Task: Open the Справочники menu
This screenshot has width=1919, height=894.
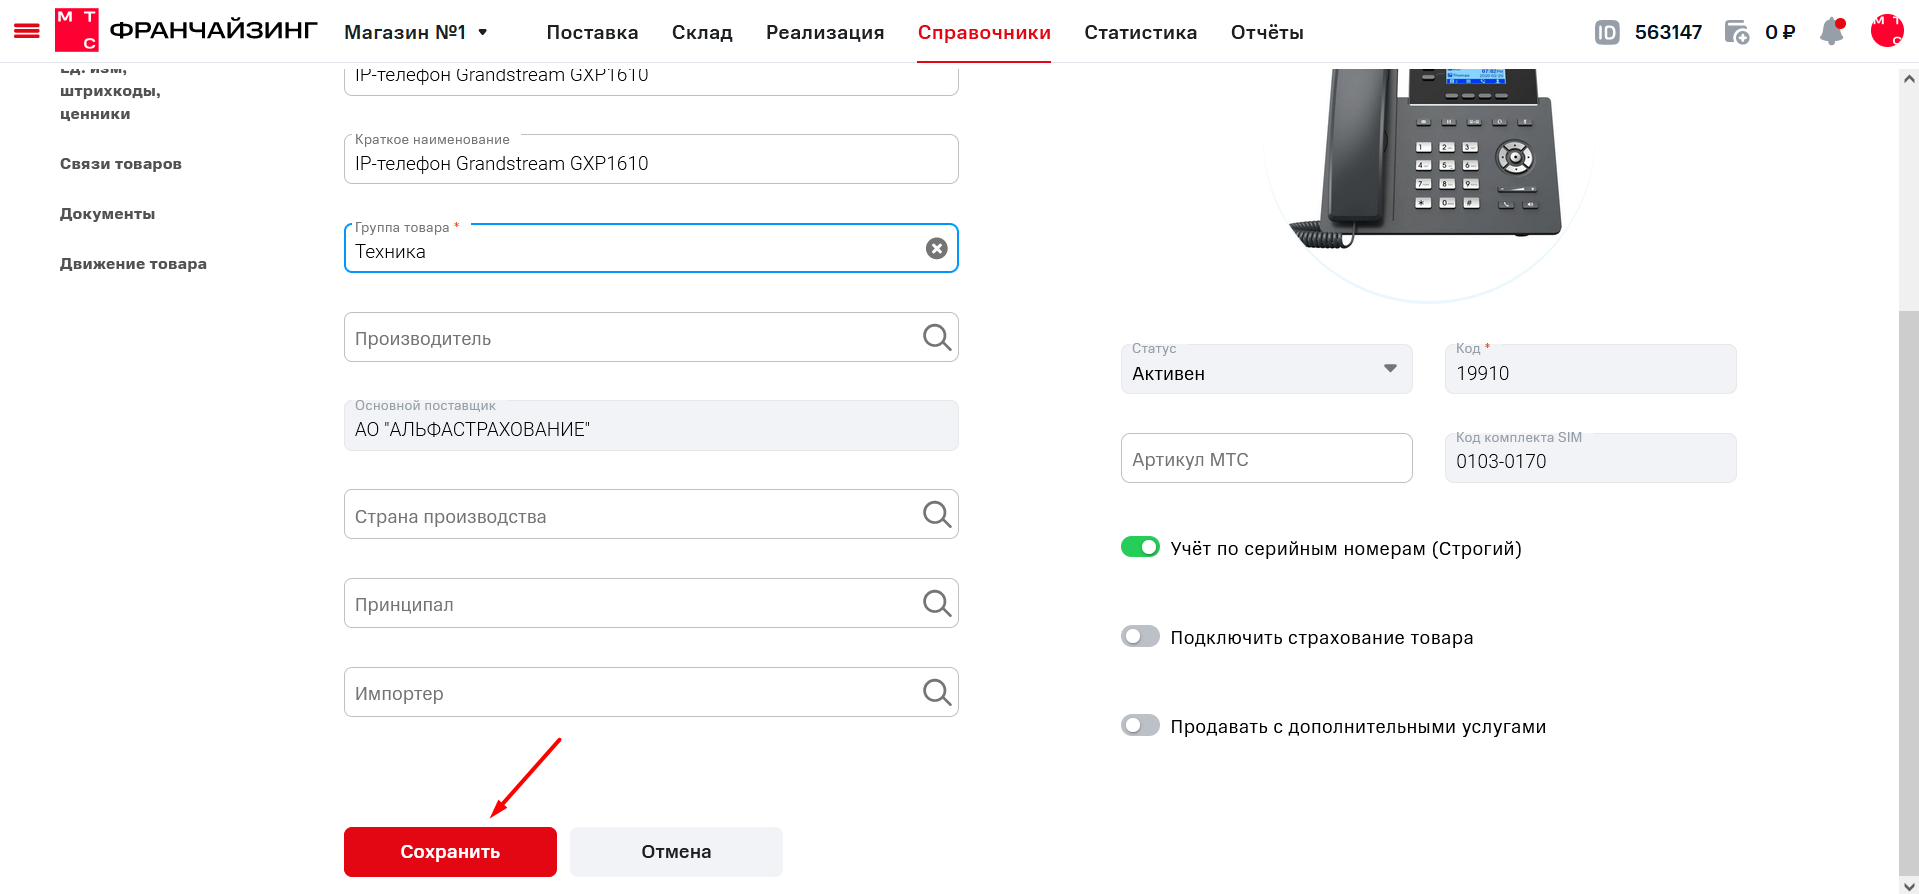Action: coord(984,32)
